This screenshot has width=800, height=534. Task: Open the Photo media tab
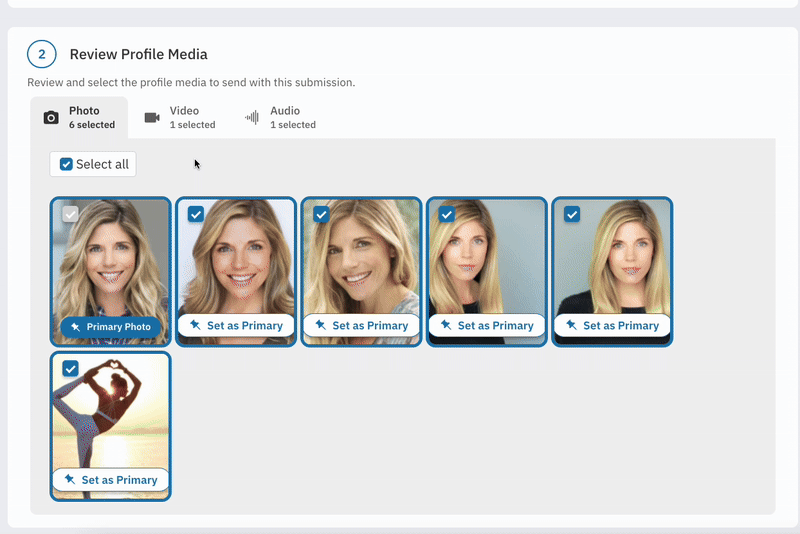pos(79,117)
